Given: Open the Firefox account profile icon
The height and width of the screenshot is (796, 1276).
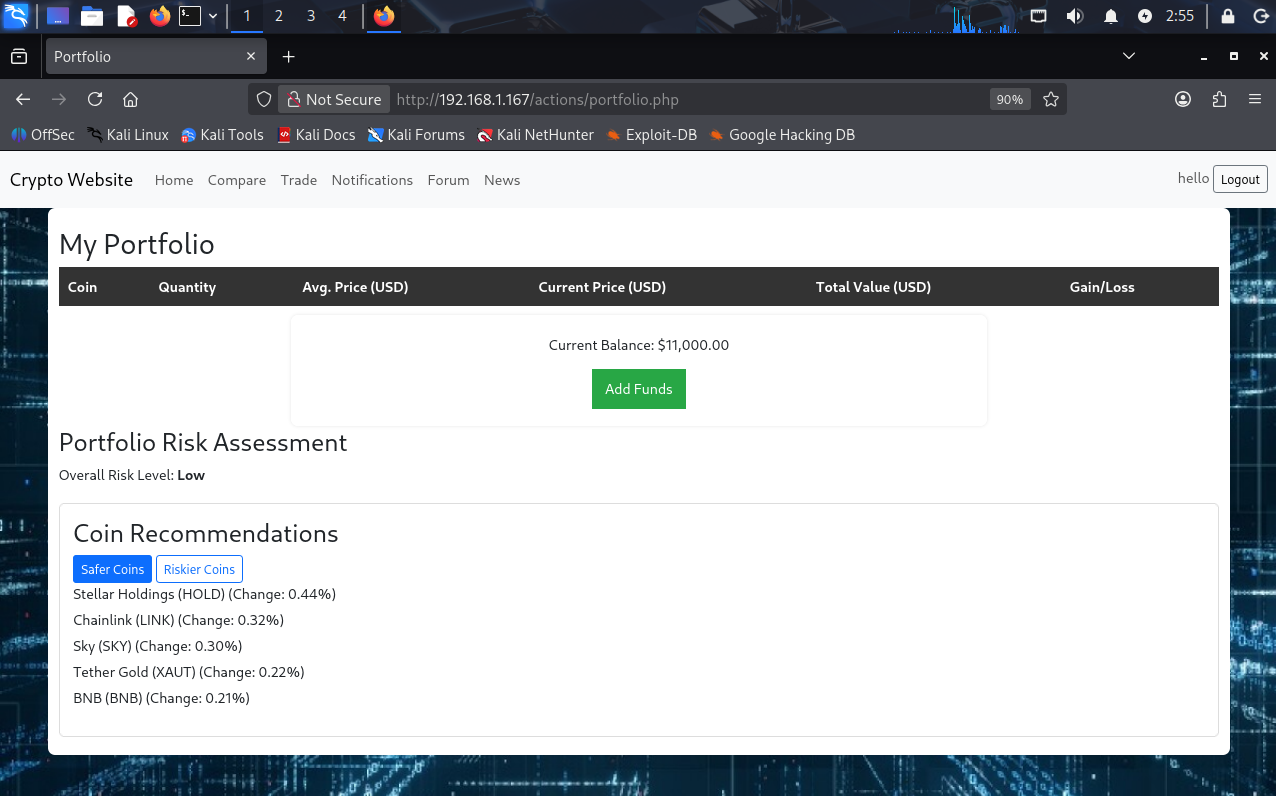Looking at the screenshot, I should [x=1183, y=99].
